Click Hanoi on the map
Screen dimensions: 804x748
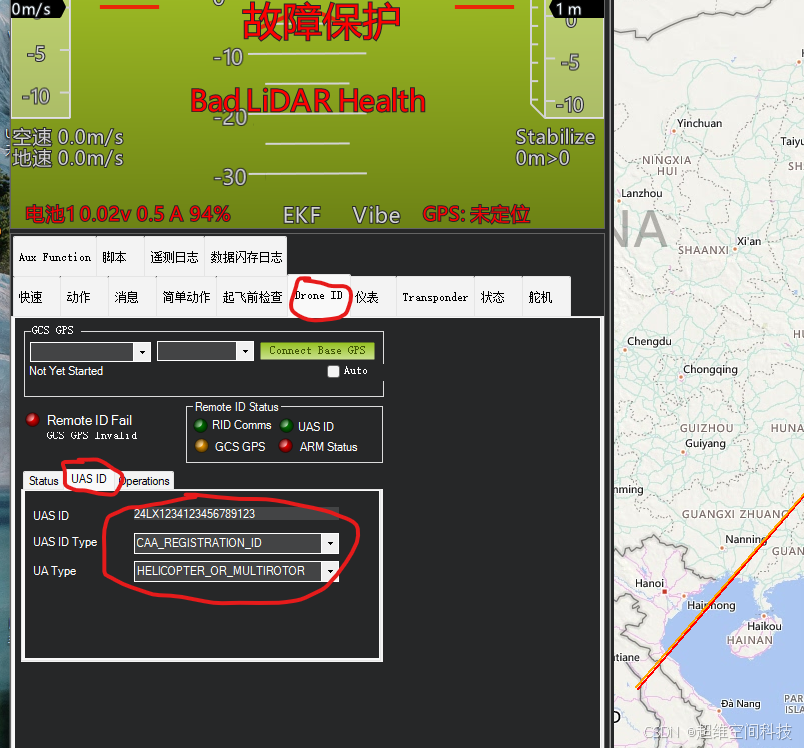point(649,583)
